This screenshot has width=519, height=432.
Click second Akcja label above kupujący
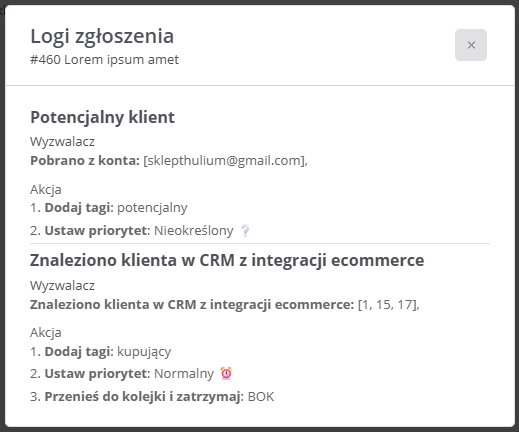point(46,333)
